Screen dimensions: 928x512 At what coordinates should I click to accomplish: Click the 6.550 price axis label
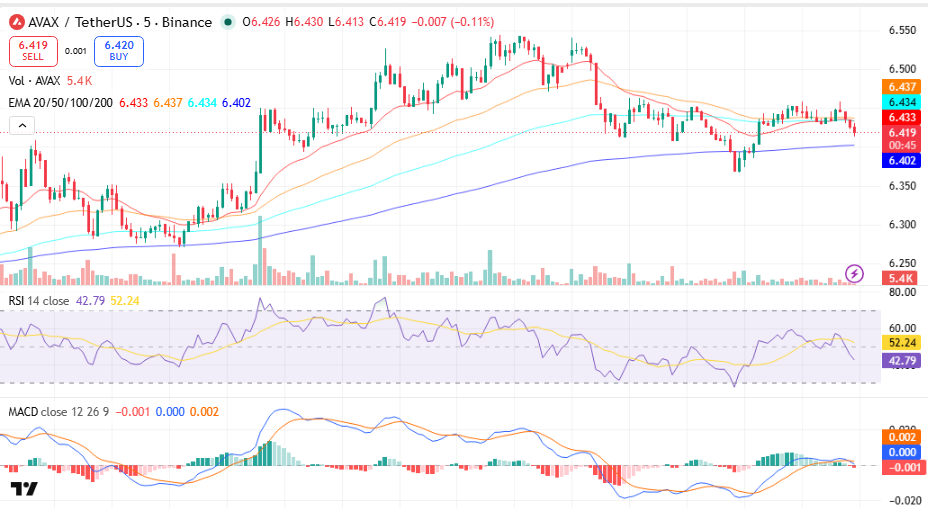pyautogui.click(x=902, y=30)
